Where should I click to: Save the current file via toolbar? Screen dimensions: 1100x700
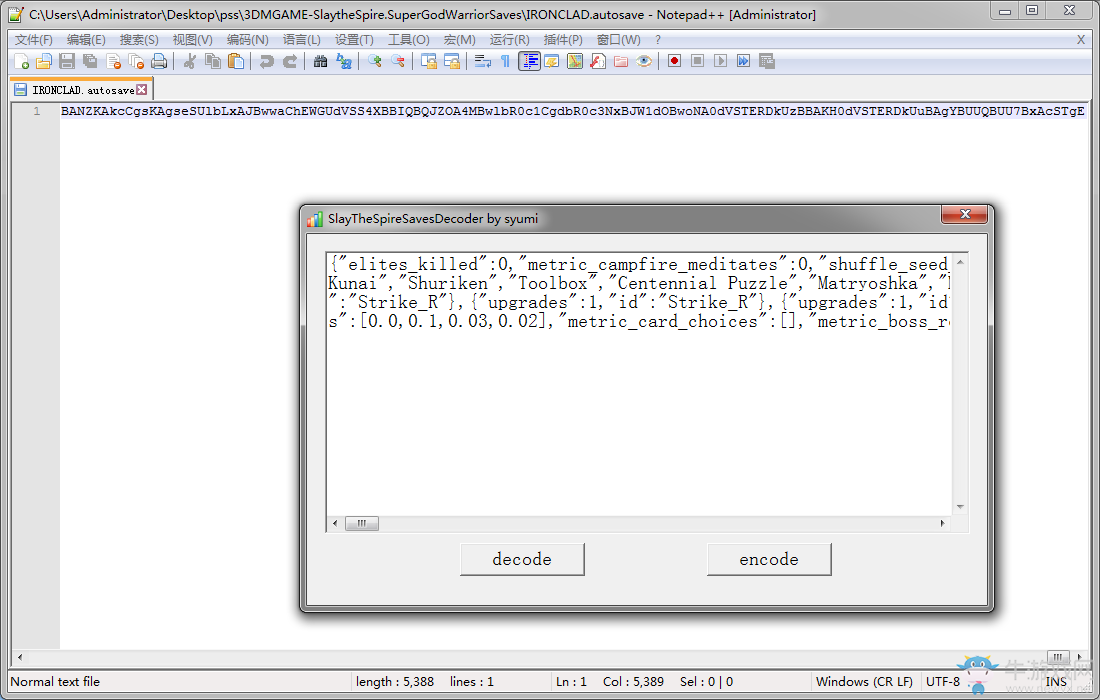click(67, 62)
